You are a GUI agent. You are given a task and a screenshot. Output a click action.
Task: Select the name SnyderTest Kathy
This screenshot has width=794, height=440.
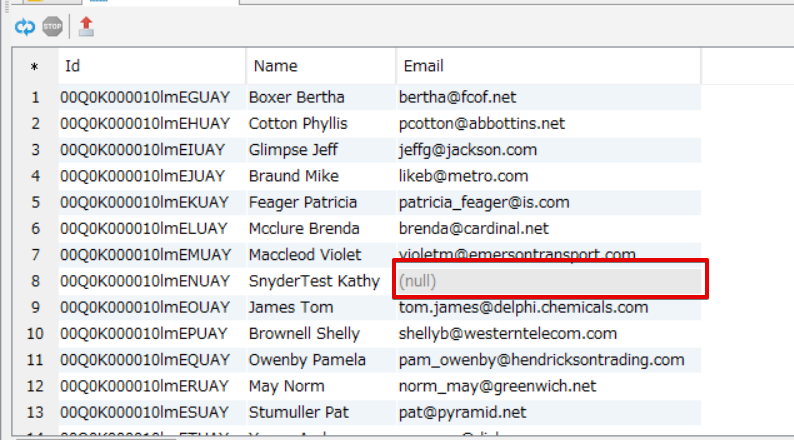(x=314, y=281)
